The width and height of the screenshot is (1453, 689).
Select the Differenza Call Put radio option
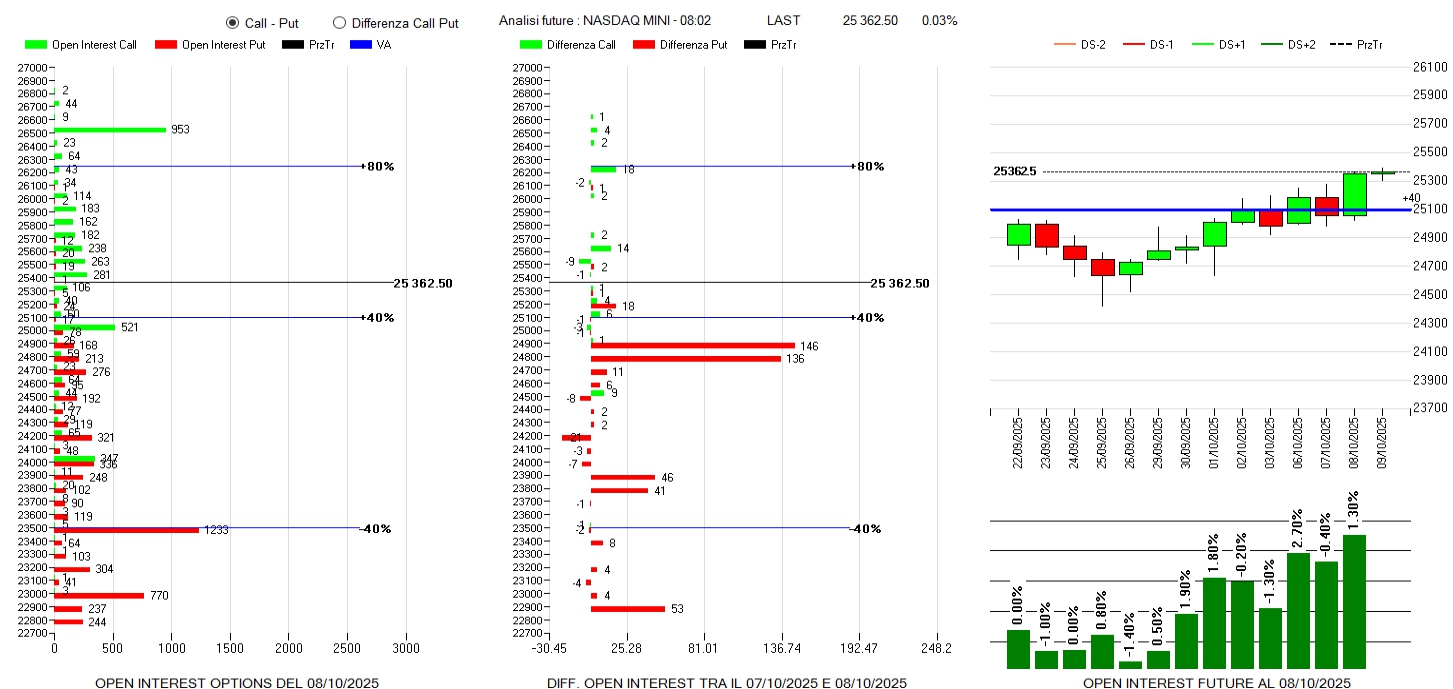[339, 22]
